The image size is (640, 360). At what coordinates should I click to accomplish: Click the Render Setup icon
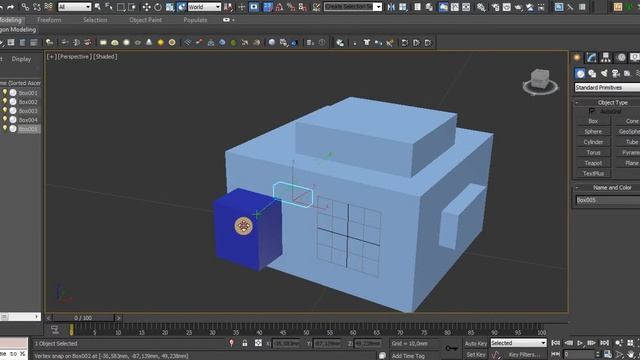(495, 7)
